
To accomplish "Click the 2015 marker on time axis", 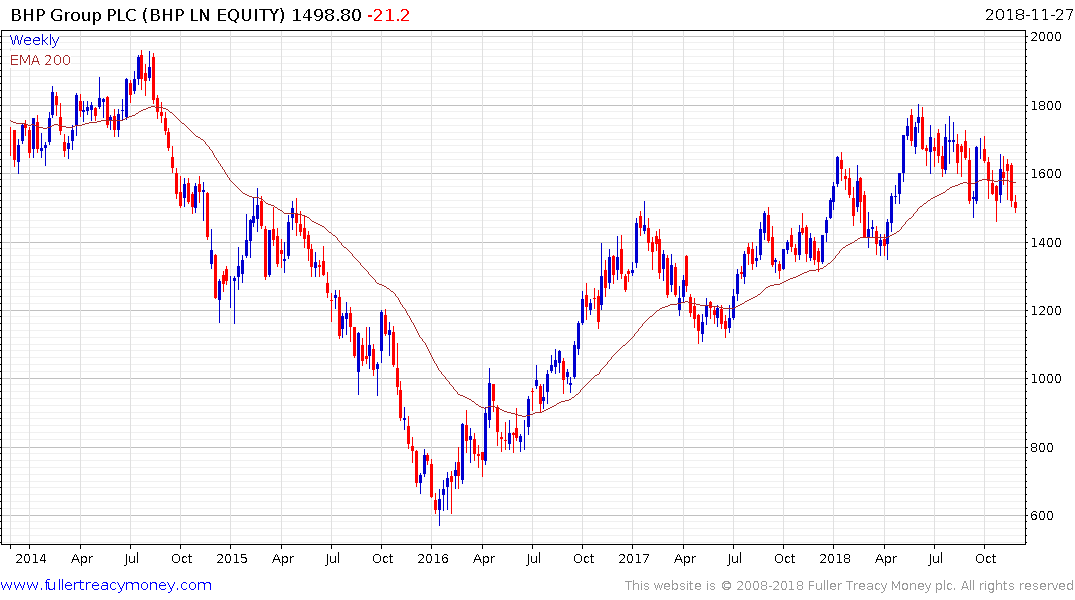I will (231, 558).
